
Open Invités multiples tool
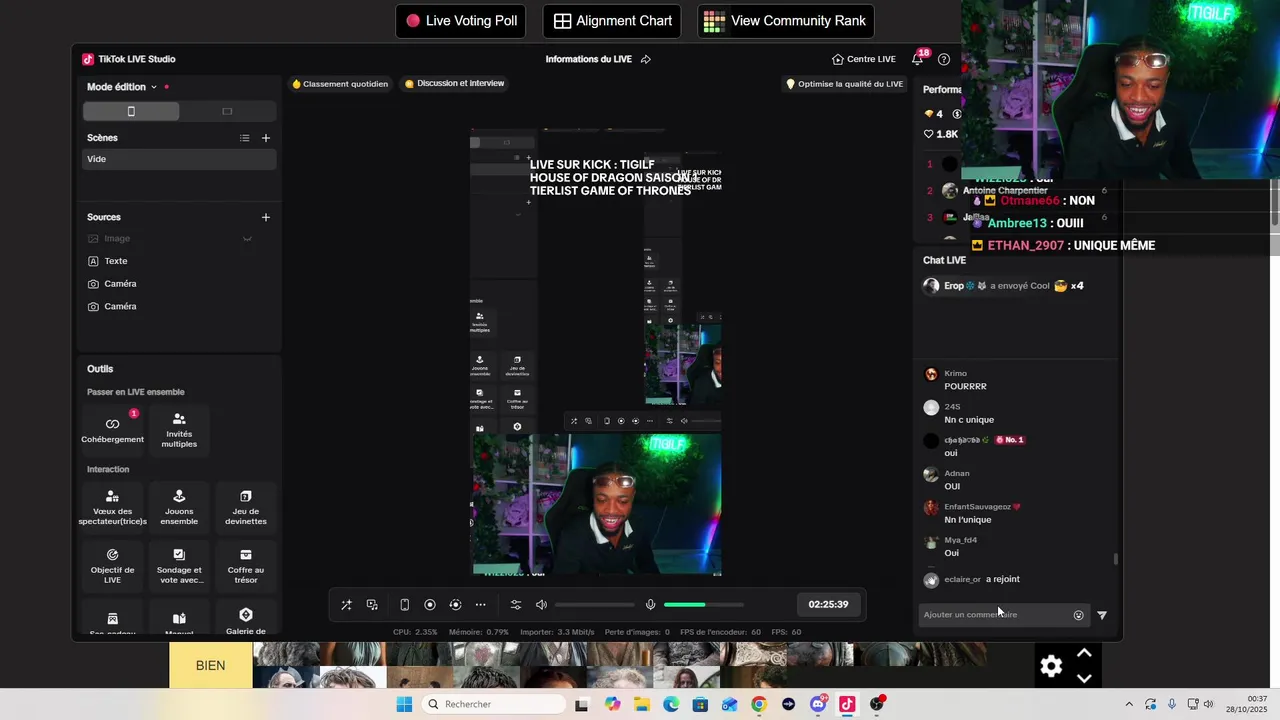(179, 430)
